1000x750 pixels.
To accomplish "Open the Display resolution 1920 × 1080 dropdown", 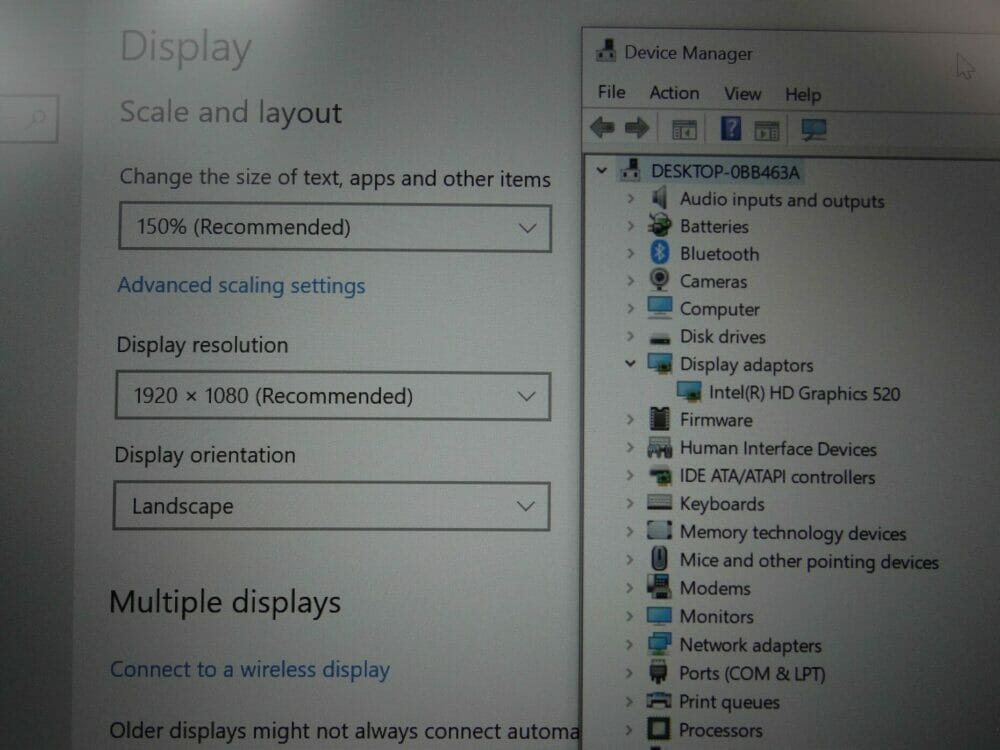I will point(333,396).
